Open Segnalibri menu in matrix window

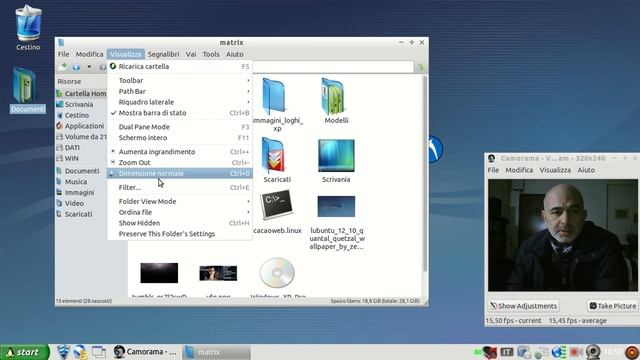[163, 54]
